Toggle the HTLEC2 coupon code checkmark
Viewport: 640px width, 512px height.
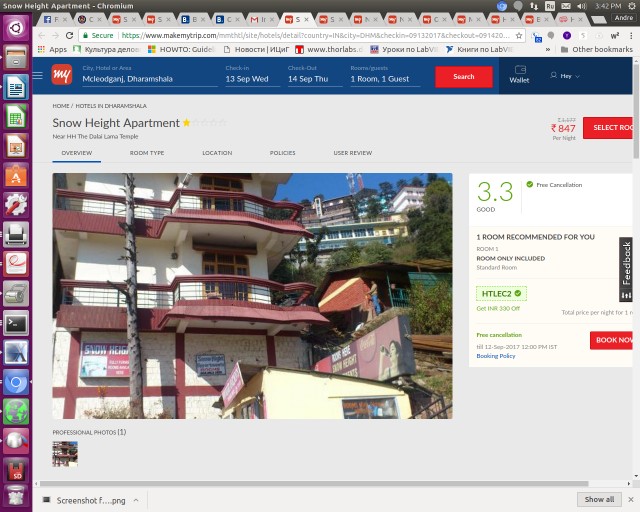click(518, 293)
